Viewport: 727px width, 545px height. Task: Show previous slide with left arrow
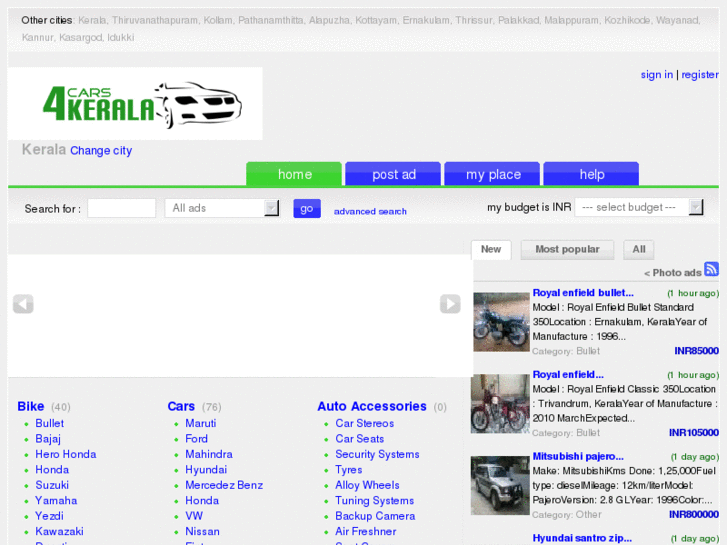tap(23, 304)
